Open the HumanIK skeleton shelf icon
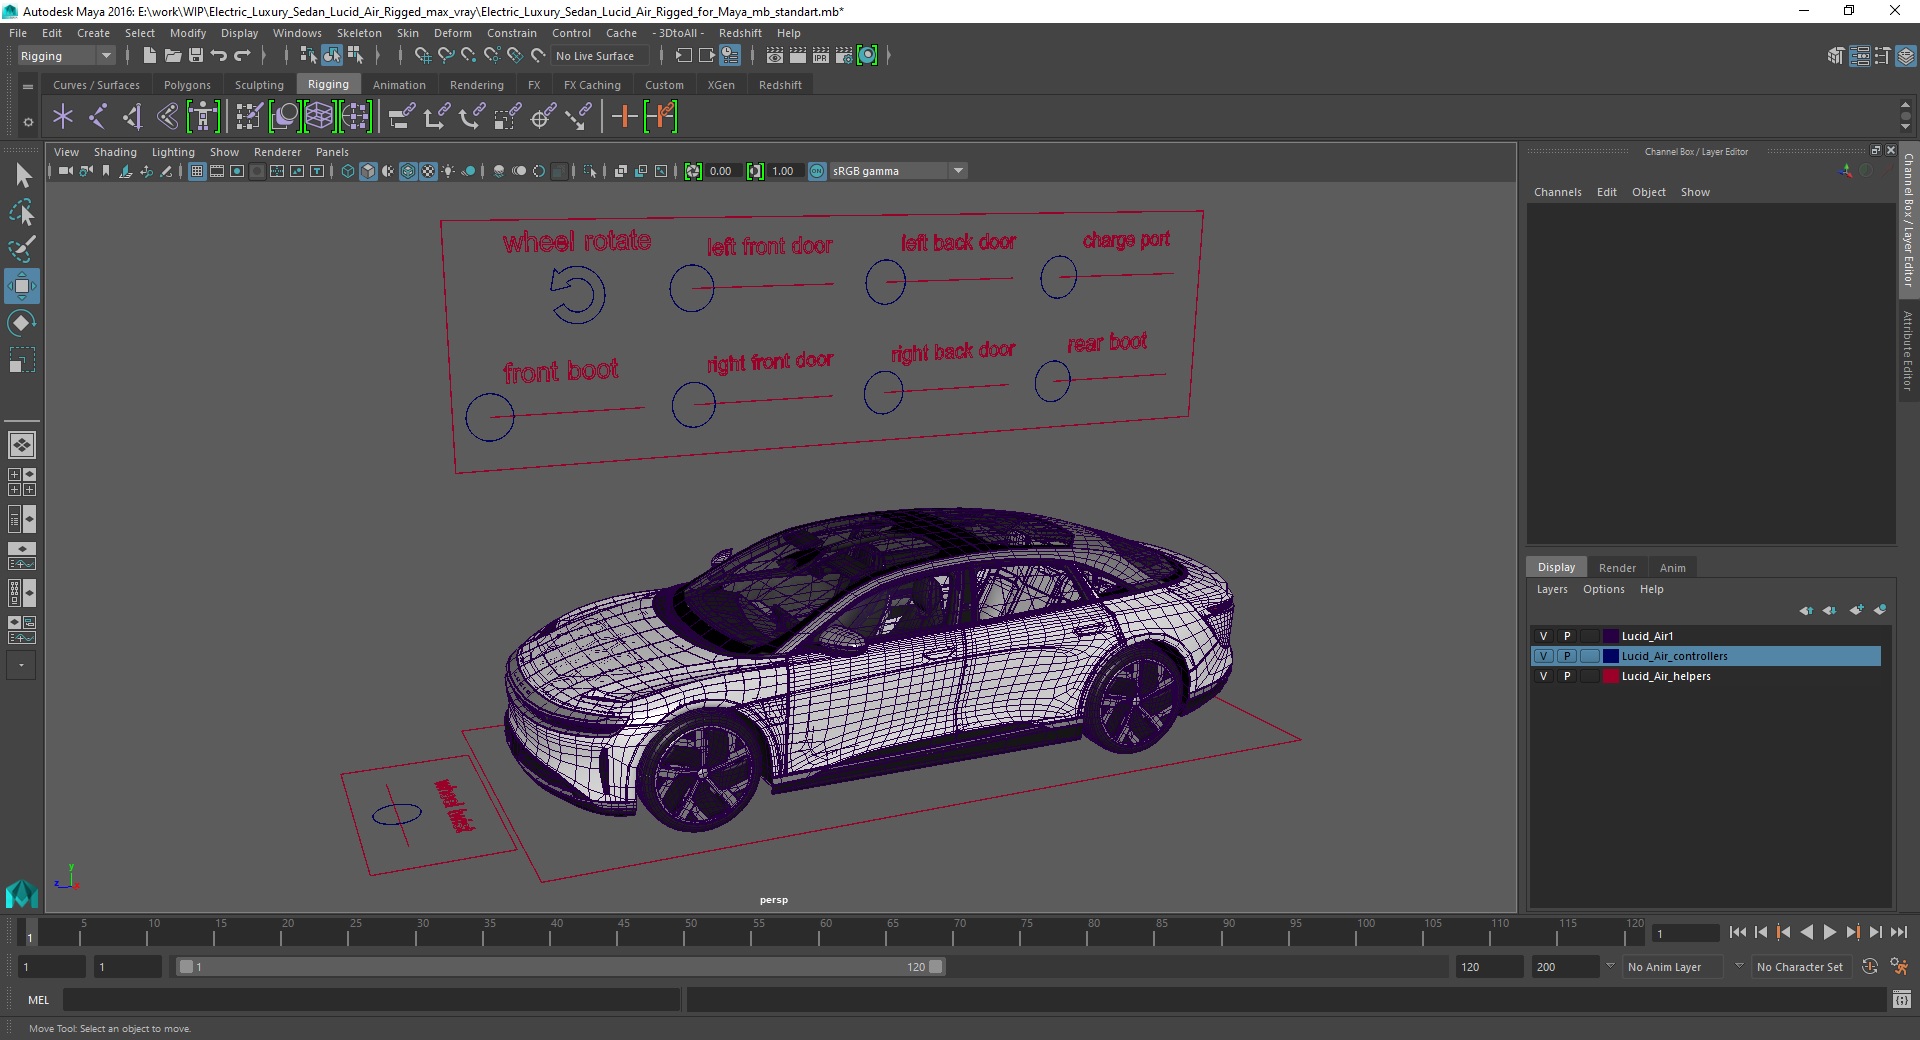1920x1040 pixels. click(x=203, y=117)
